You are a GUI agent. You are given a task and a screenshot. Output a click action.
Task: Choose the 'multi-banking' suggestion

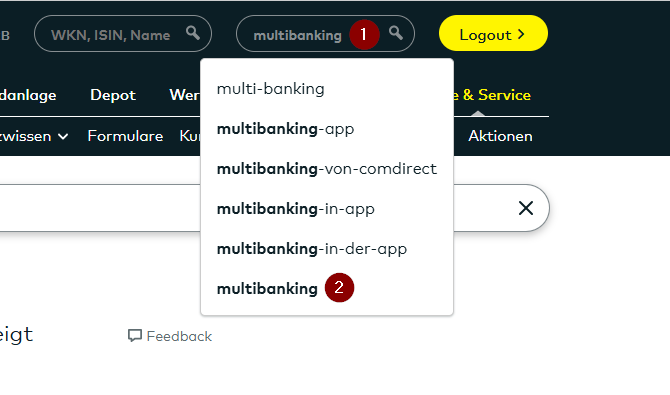tap(270, 89)
